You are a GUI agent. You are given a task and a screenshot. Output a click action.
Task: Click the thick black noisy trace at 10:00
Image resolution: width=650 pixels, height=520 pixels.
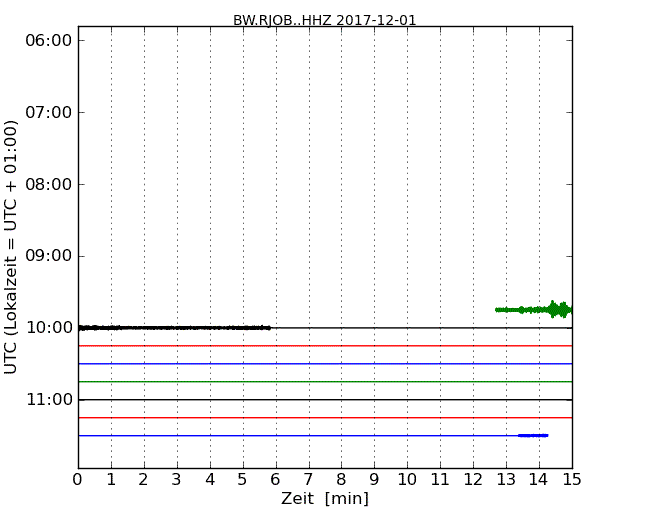(x=174, y=328)
